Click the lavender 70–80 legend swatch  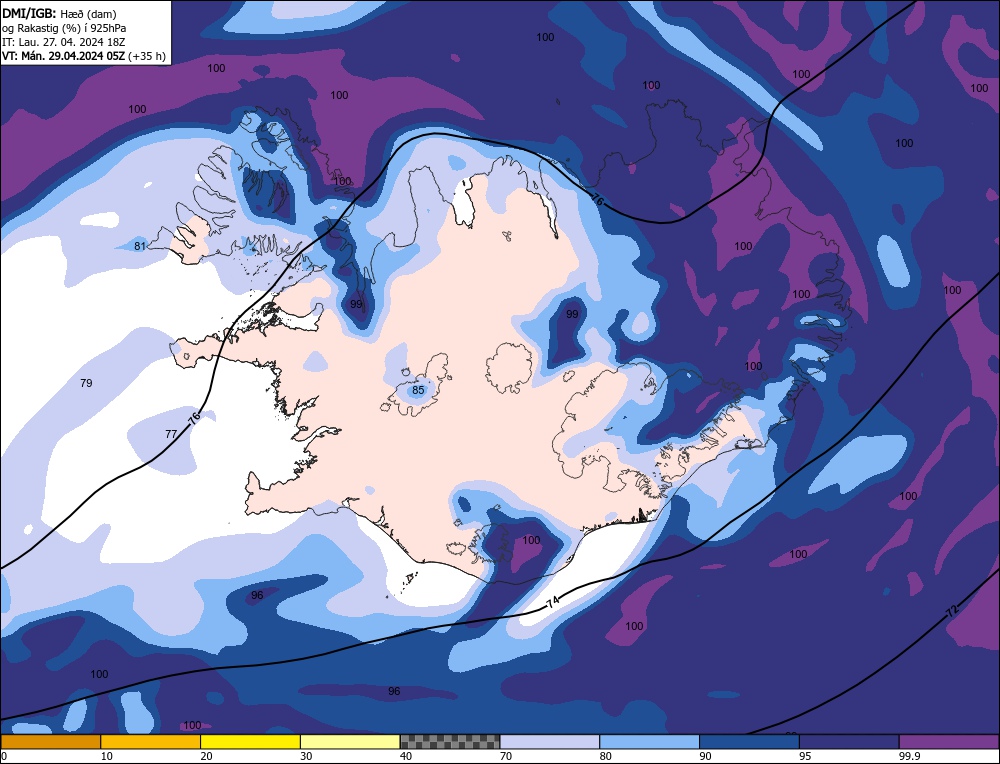pos(550,742)
